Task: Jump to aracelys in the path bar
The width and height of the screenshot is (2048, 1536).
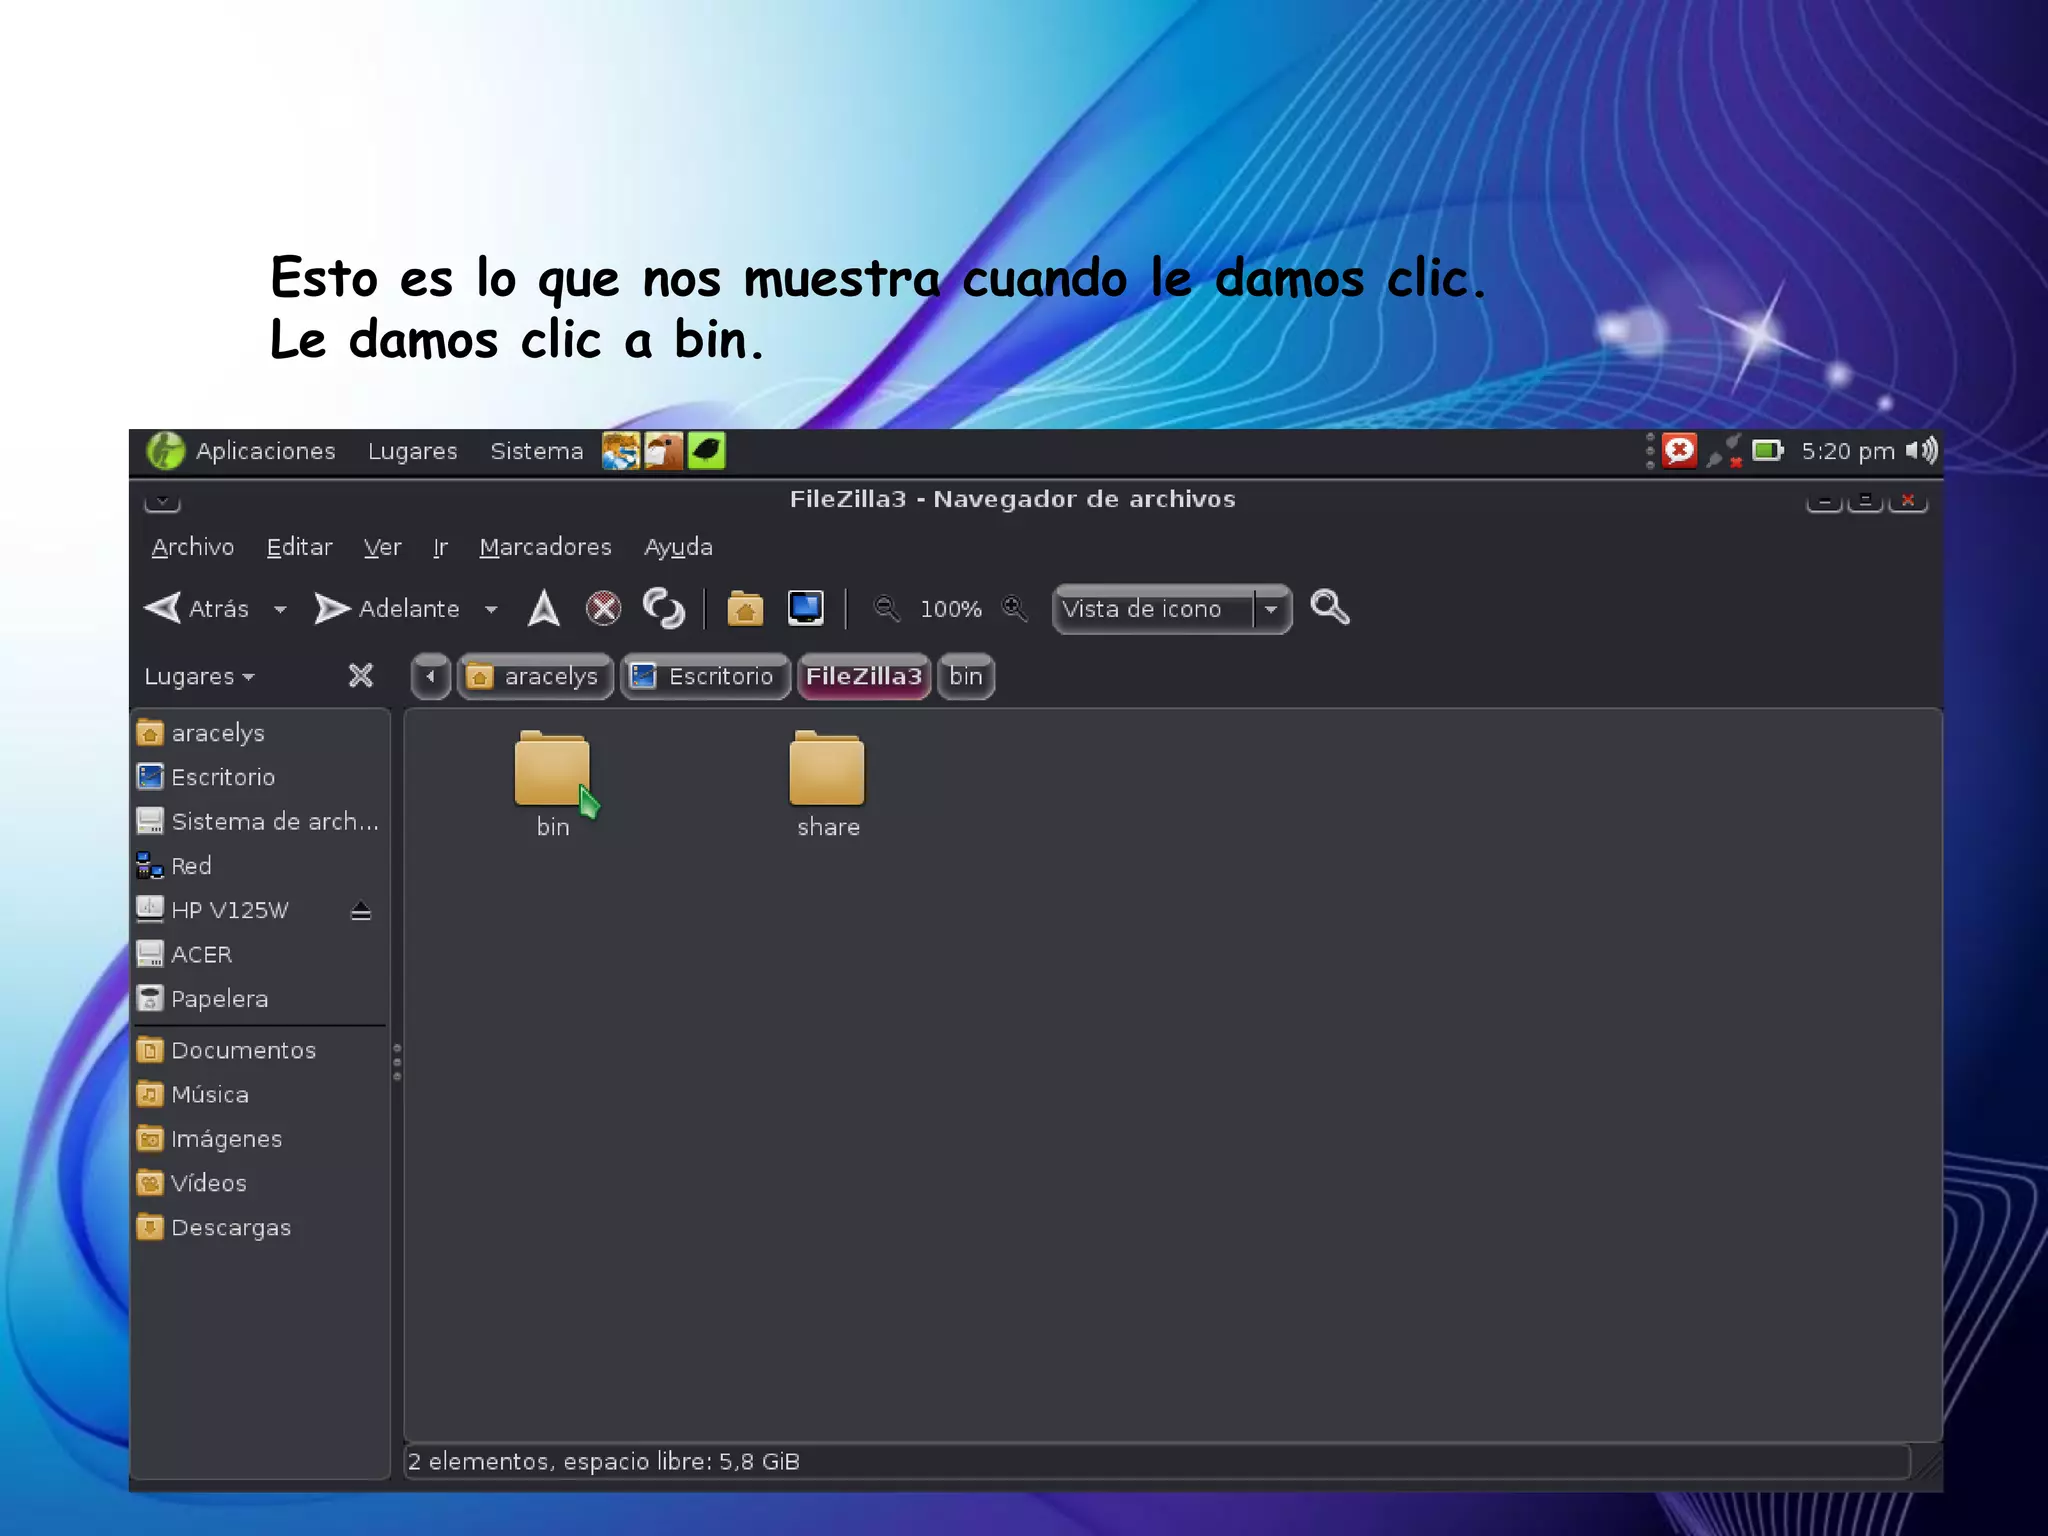Action: coord(535,677)
